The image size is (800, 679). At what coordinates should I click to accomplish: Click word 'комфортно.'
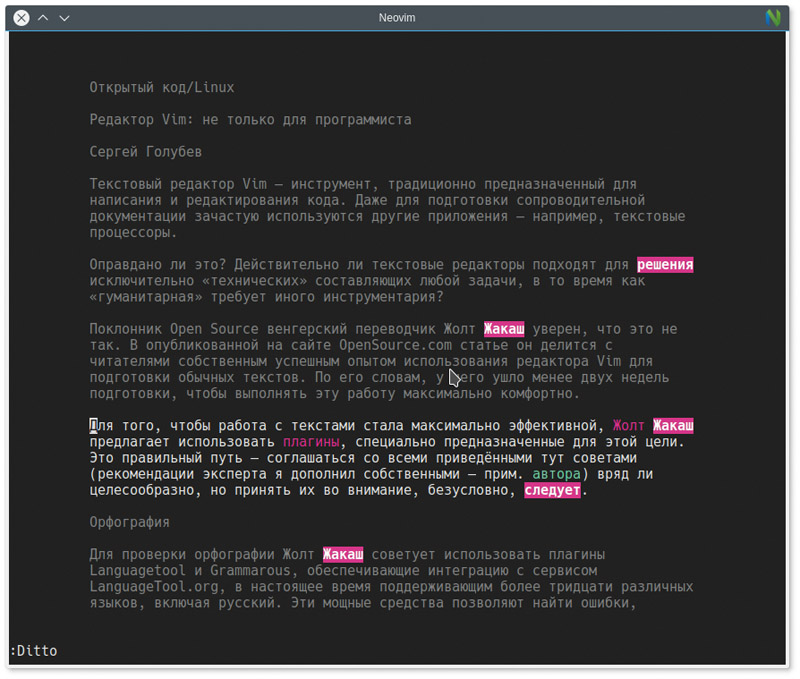click(x=540, y=393)
